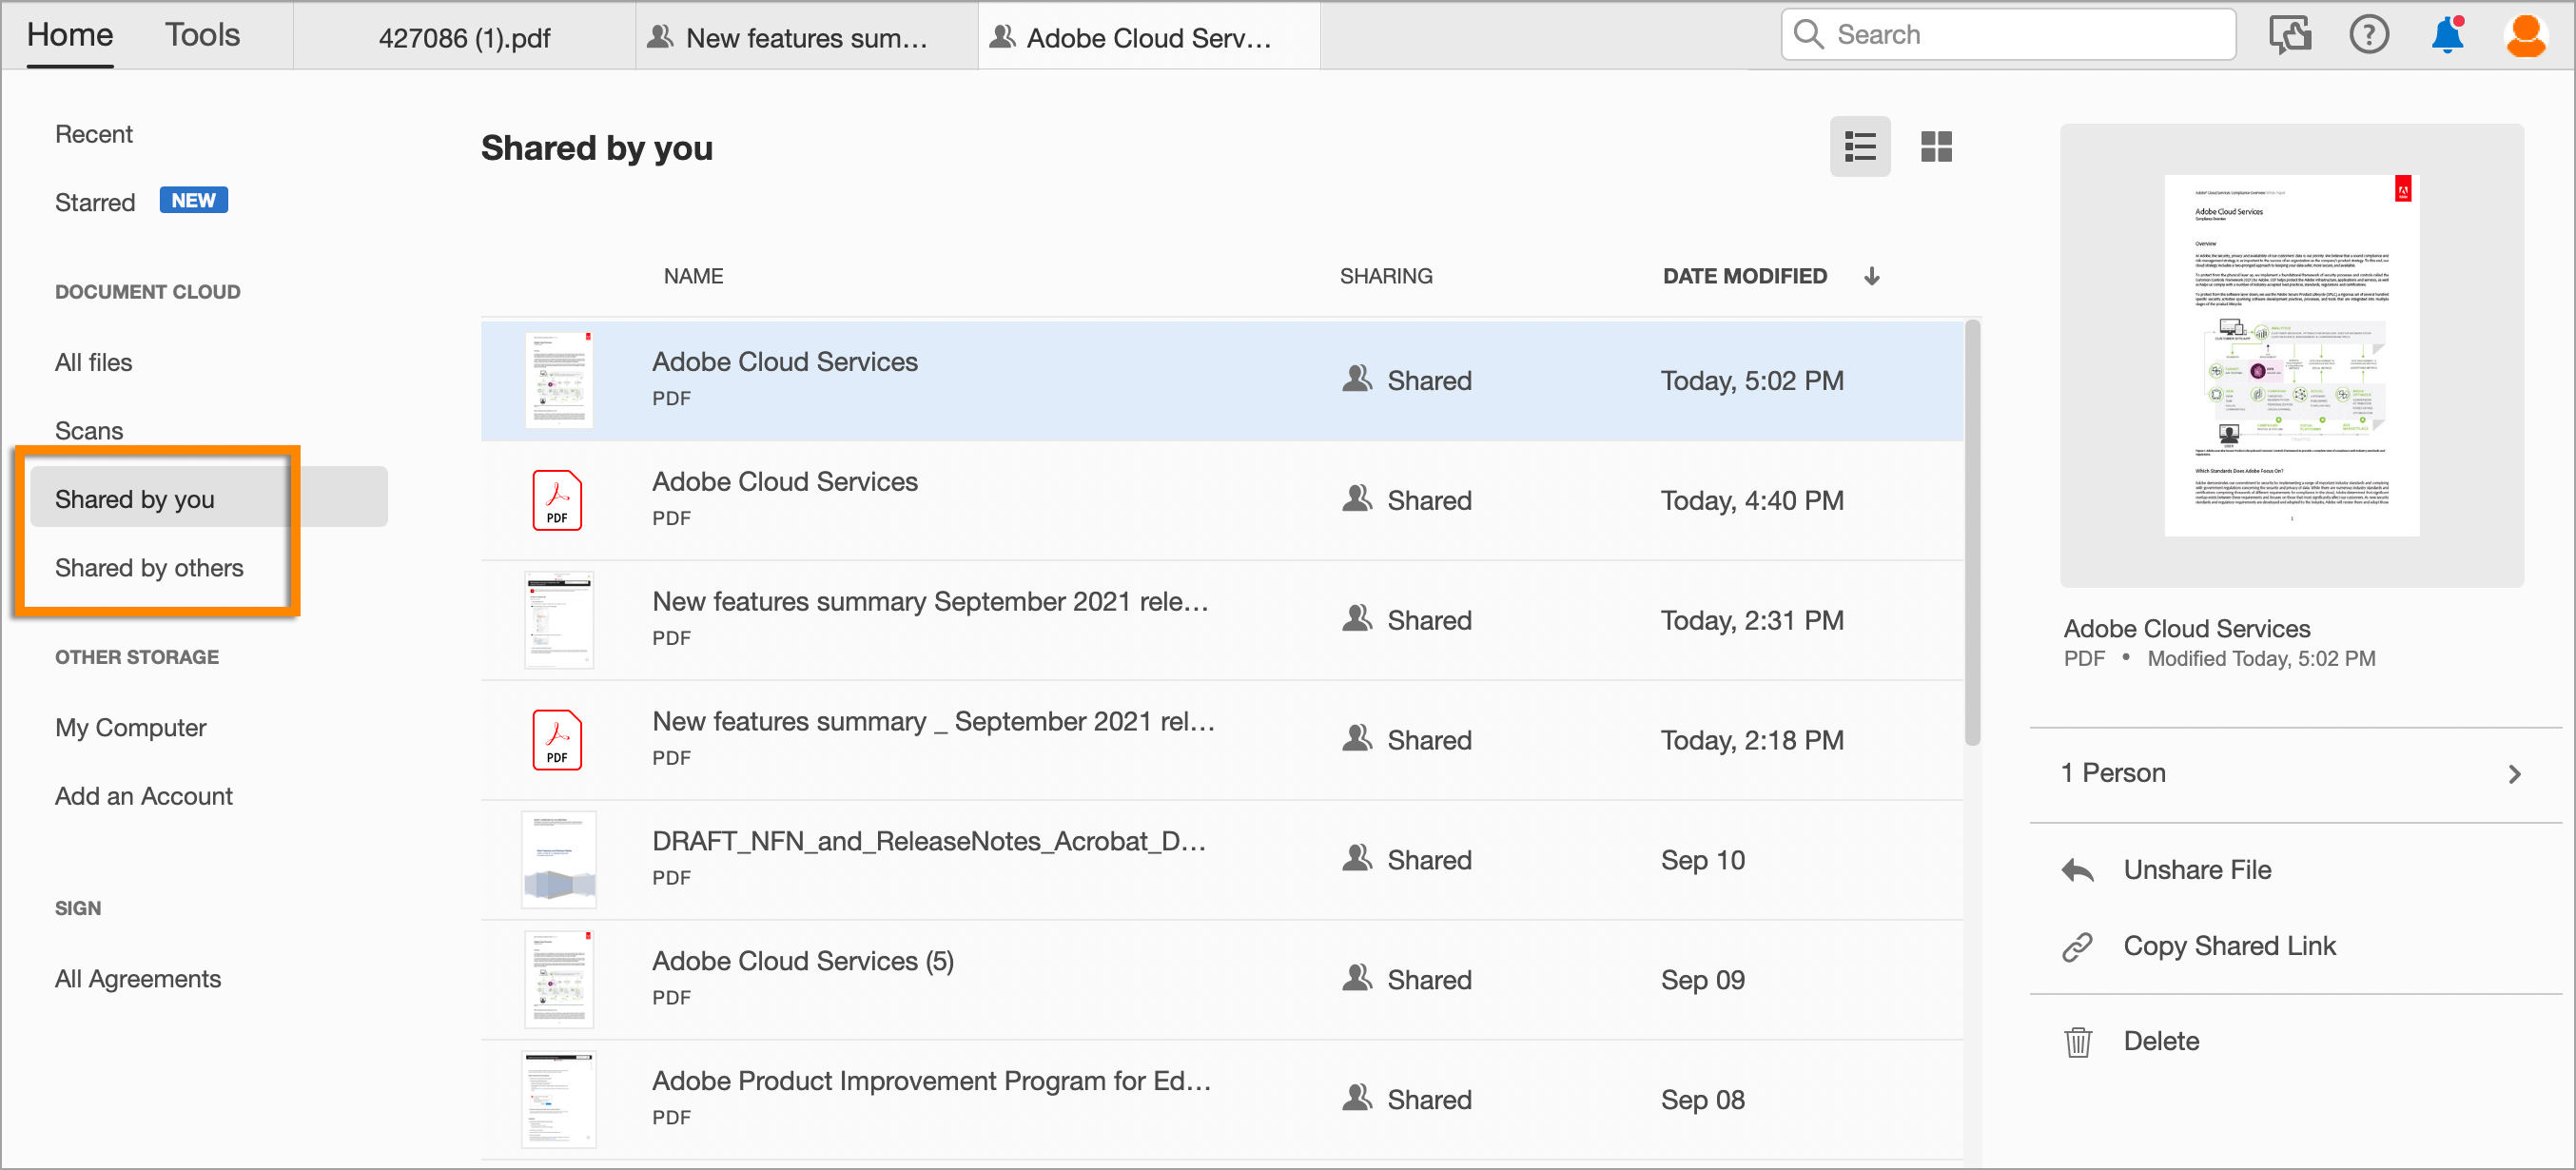Select Shared by others in sidebar
Screen dimensions: 2576x1170
coord(147,567)
